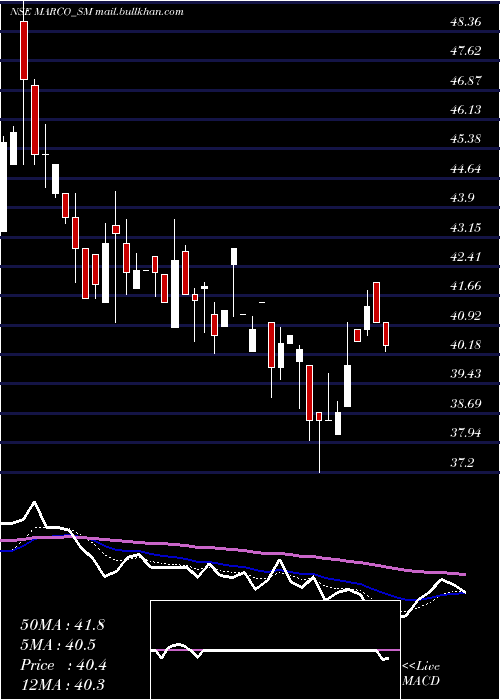The height and width of the screenshot is (700, 500).
Task: Click the 41.66 price axis label
Action: (466, 286)
